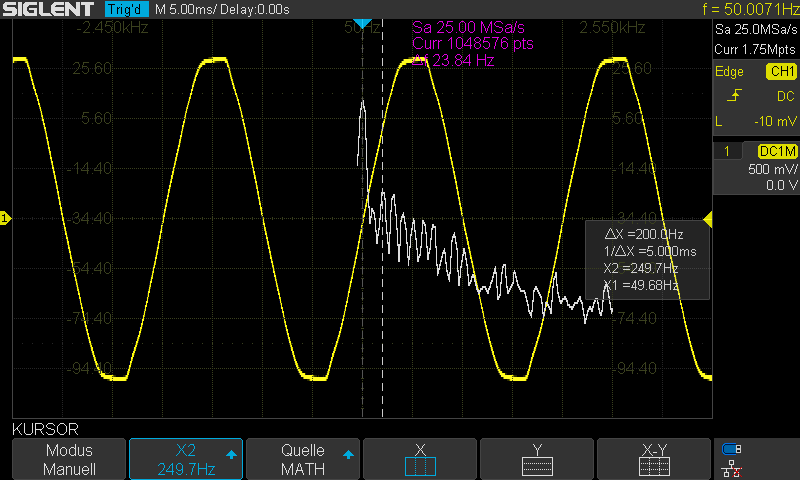Click the magenta Sa 25.00 MSa/s FFT readout

pos(468,28)
